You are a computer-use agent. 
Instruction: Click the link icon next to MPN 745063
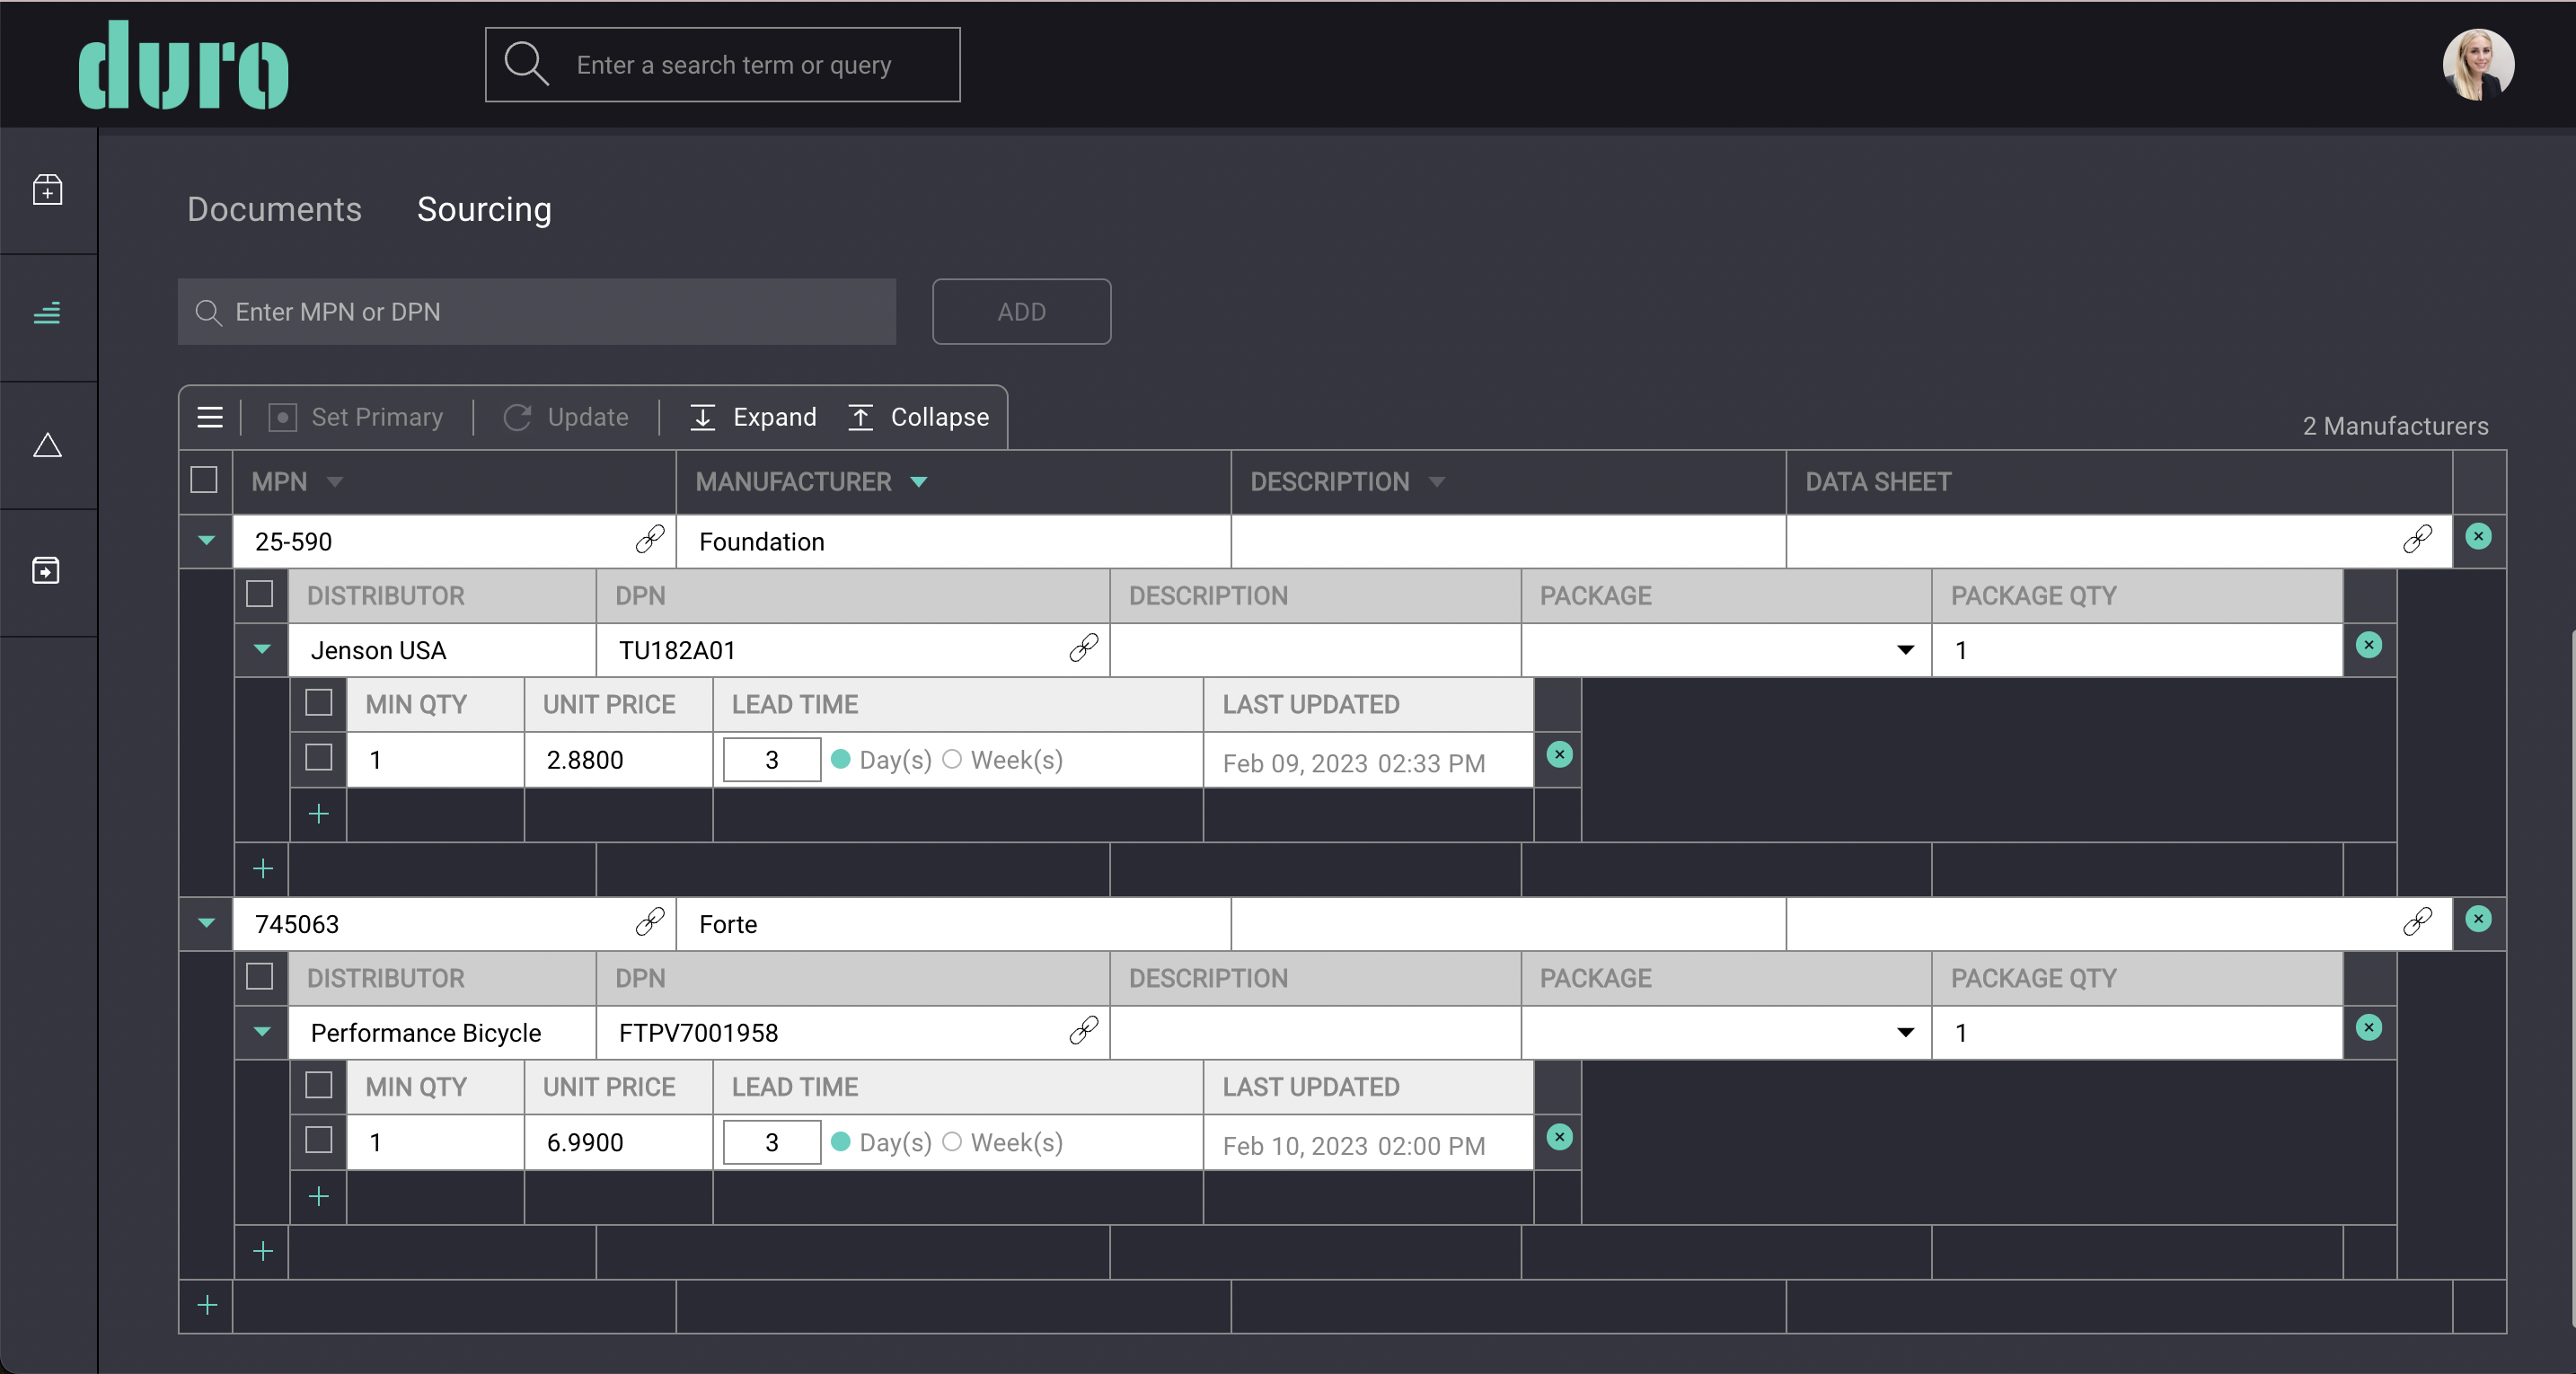point(650,922)
